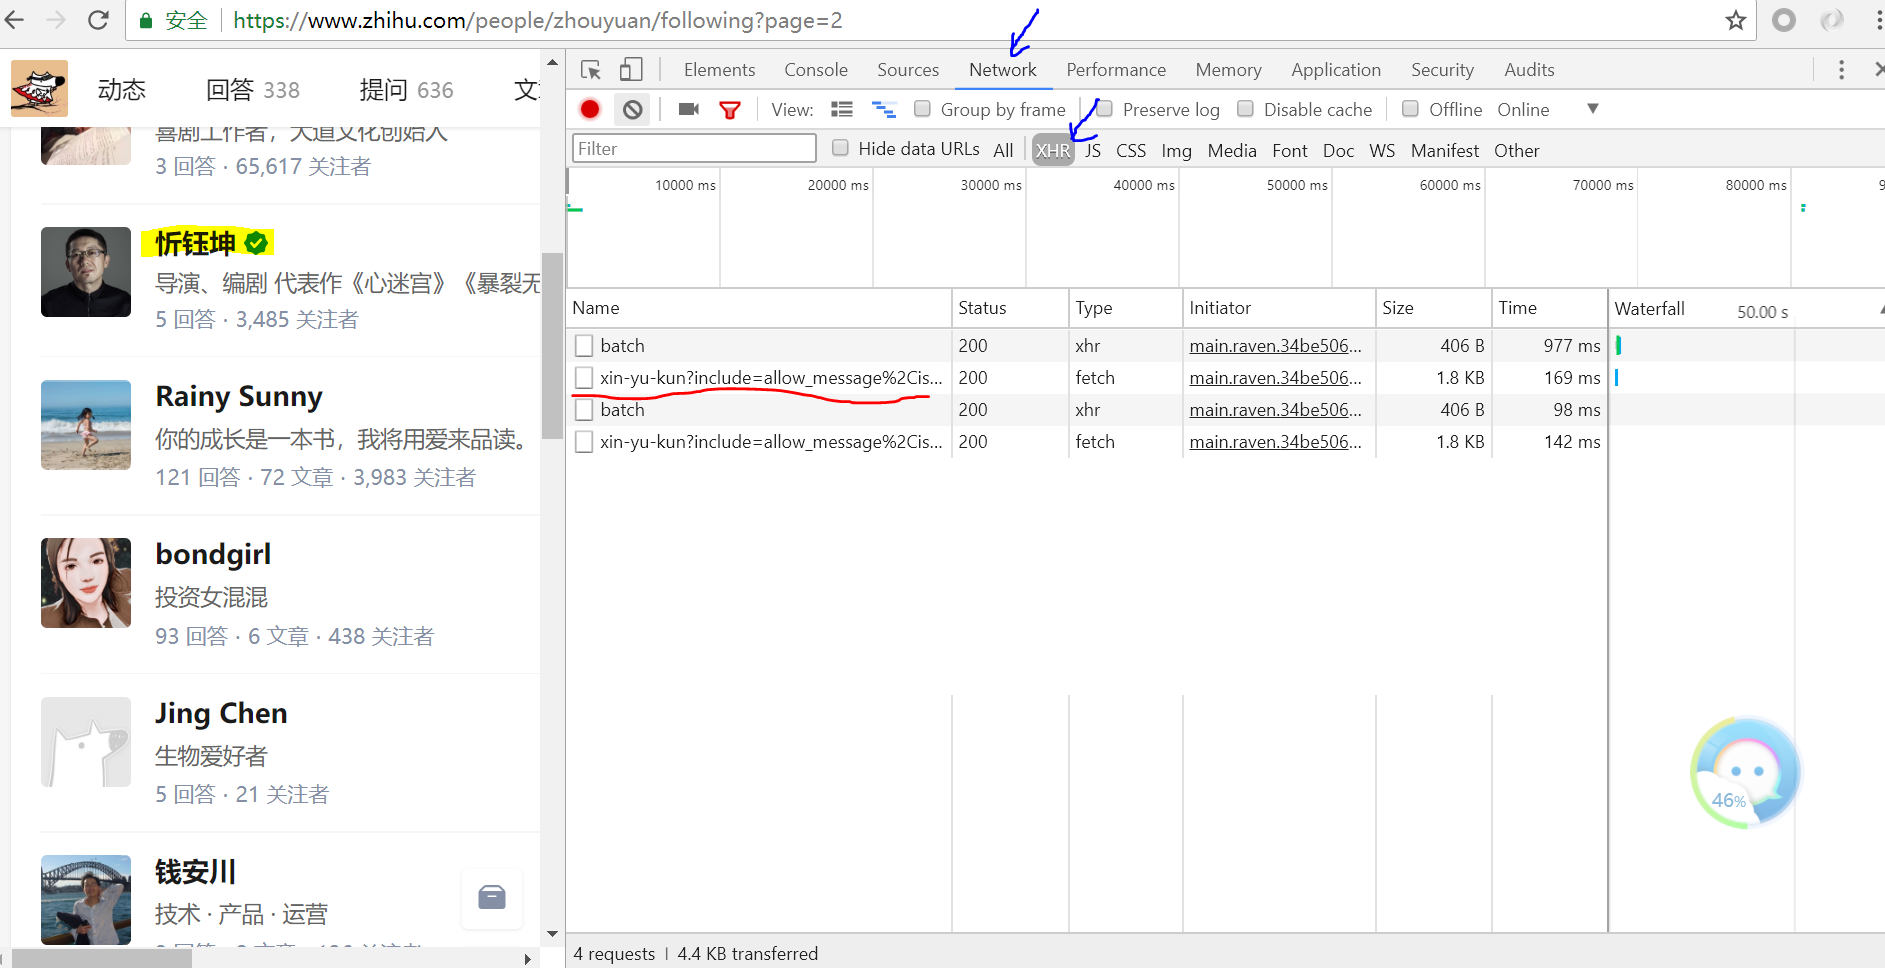Open the Performance tab

[1116, 70]
